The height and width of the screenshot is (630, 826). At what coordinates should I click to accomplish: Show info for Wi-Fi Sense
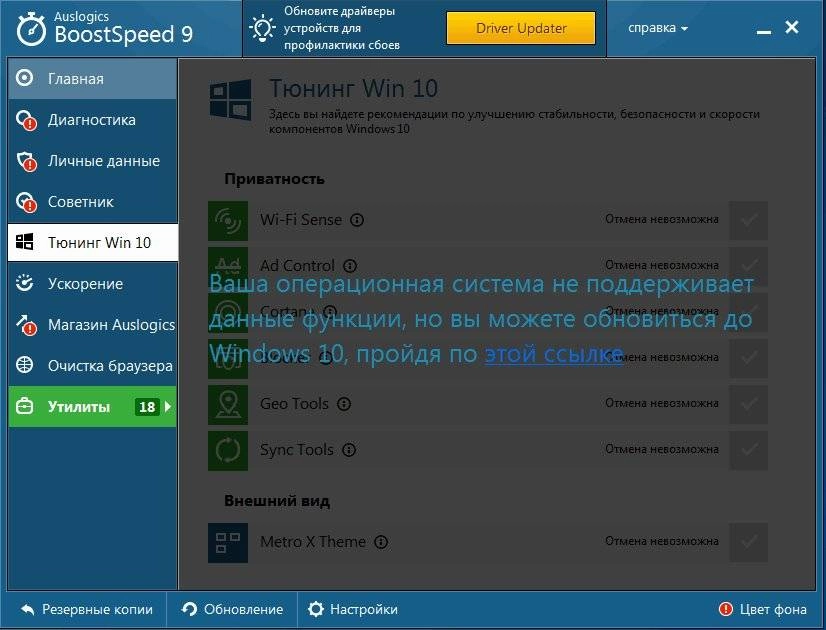click(x=357, y=220)
